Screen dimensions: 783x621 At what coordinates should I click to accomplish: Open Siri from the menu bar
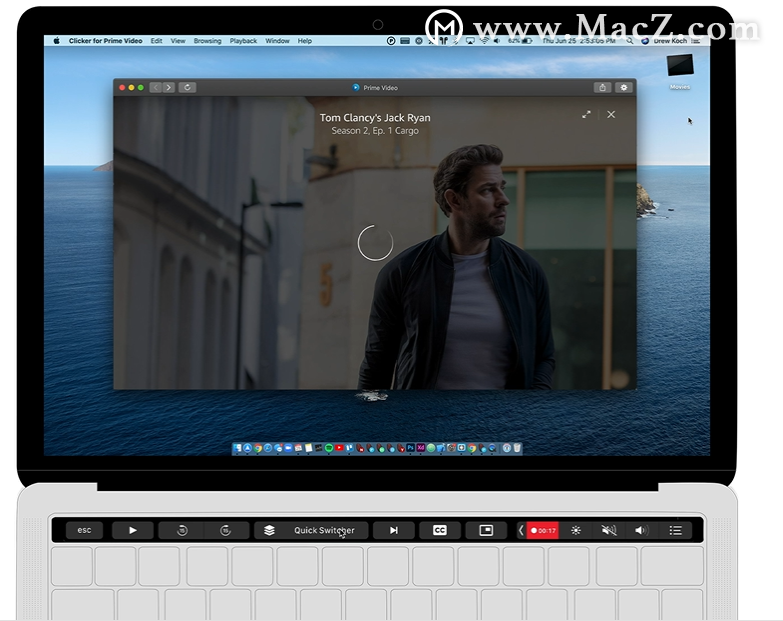click(x=645, y=41)
